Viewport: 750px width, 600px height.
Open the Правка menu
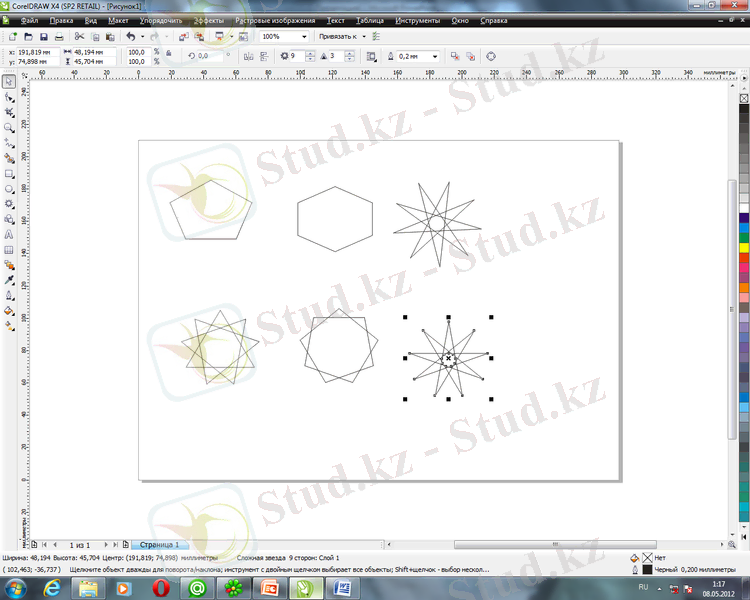click(x=61, y=21)
